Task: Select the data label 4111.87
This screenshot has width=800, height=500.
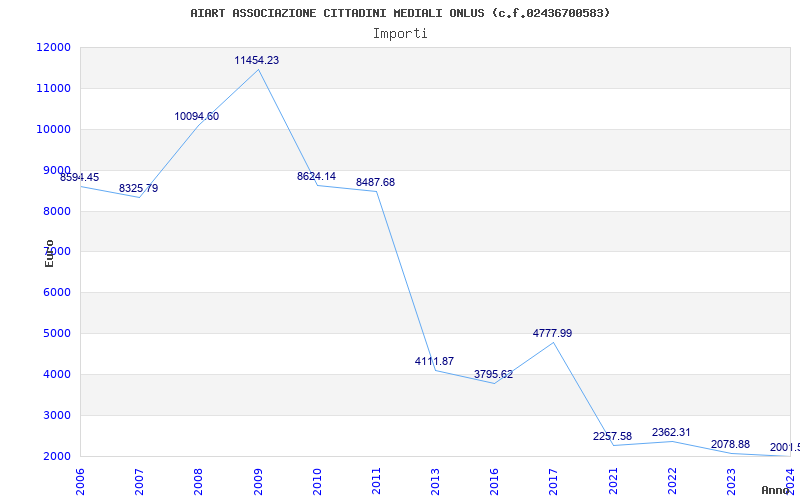Action: coord(434,361)
